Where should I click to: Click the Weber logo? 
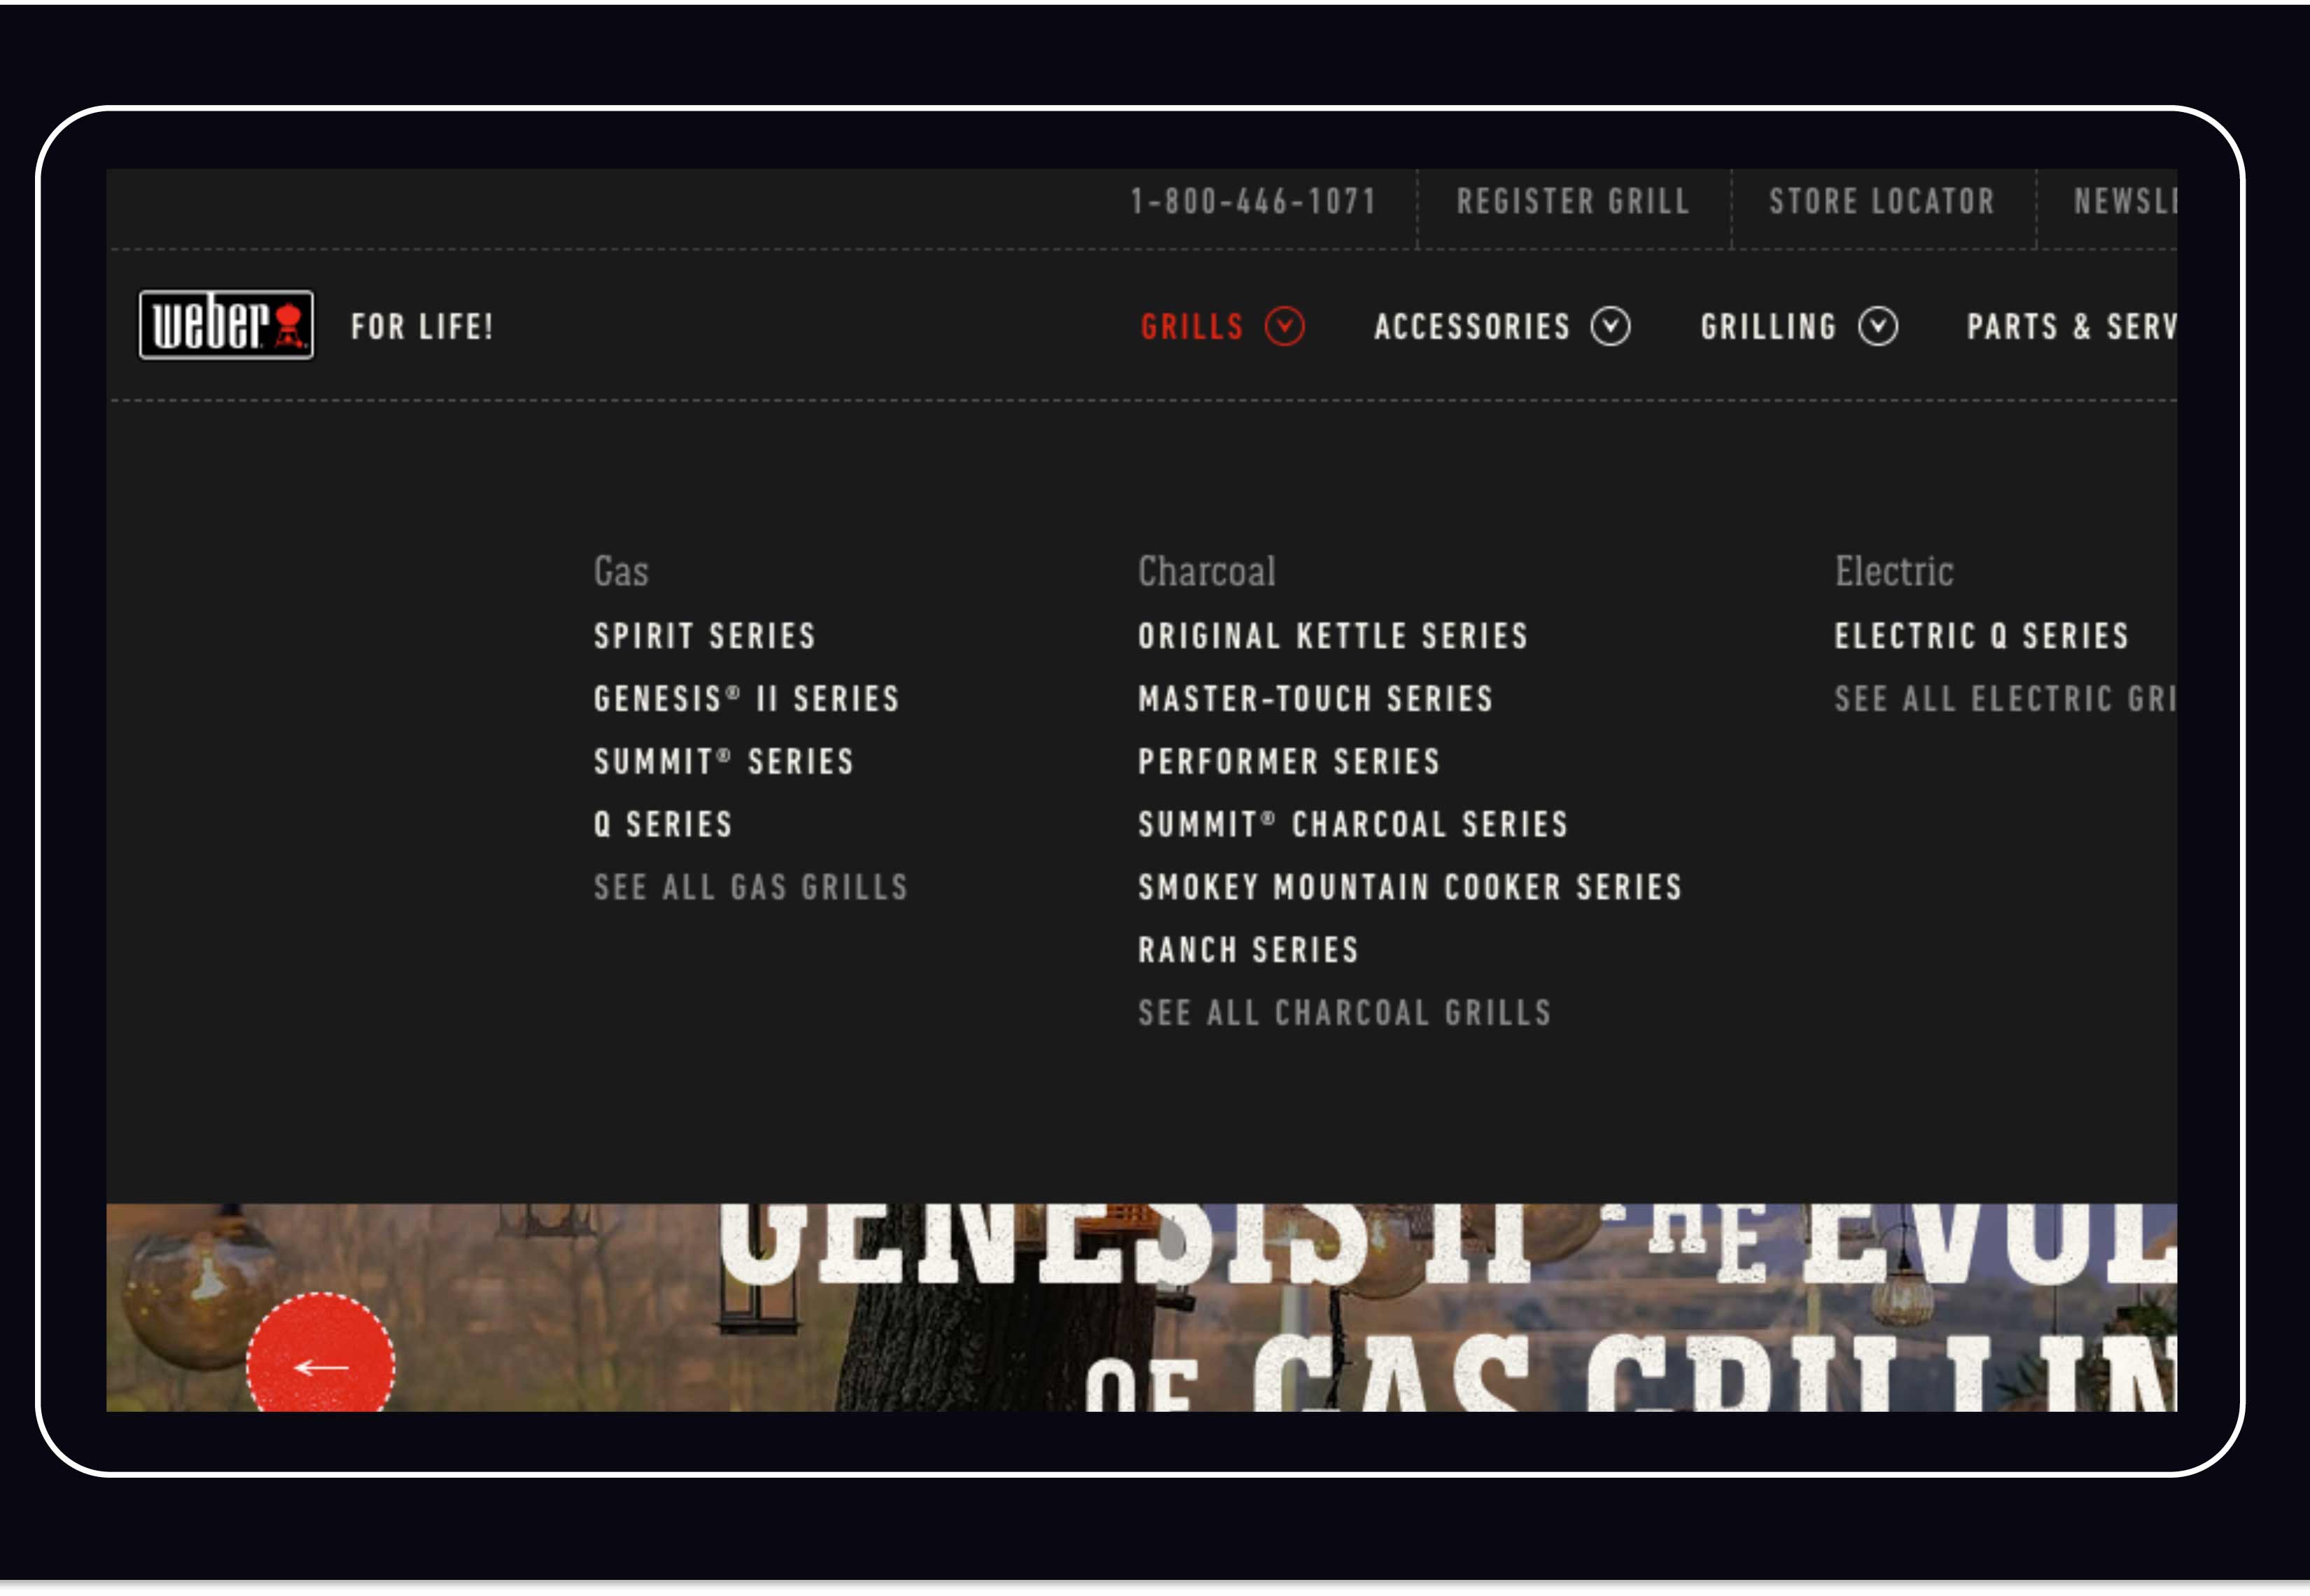[x=226, y=326]
